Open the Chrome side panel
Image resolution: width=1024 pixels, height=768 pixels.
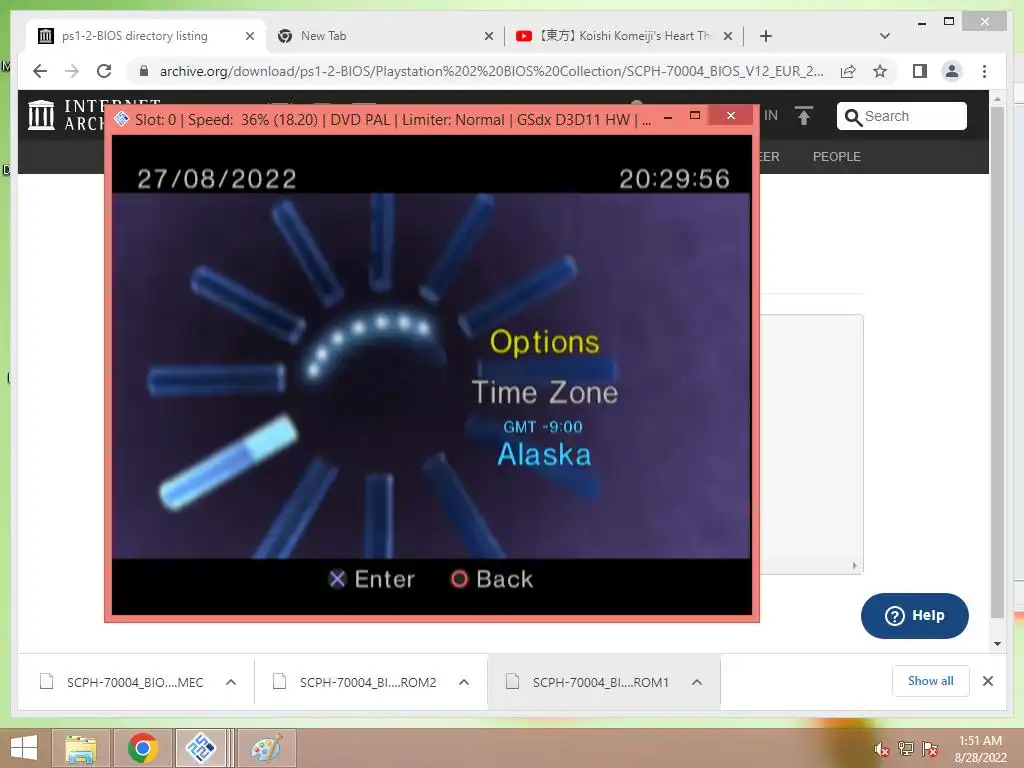(920, 71)
